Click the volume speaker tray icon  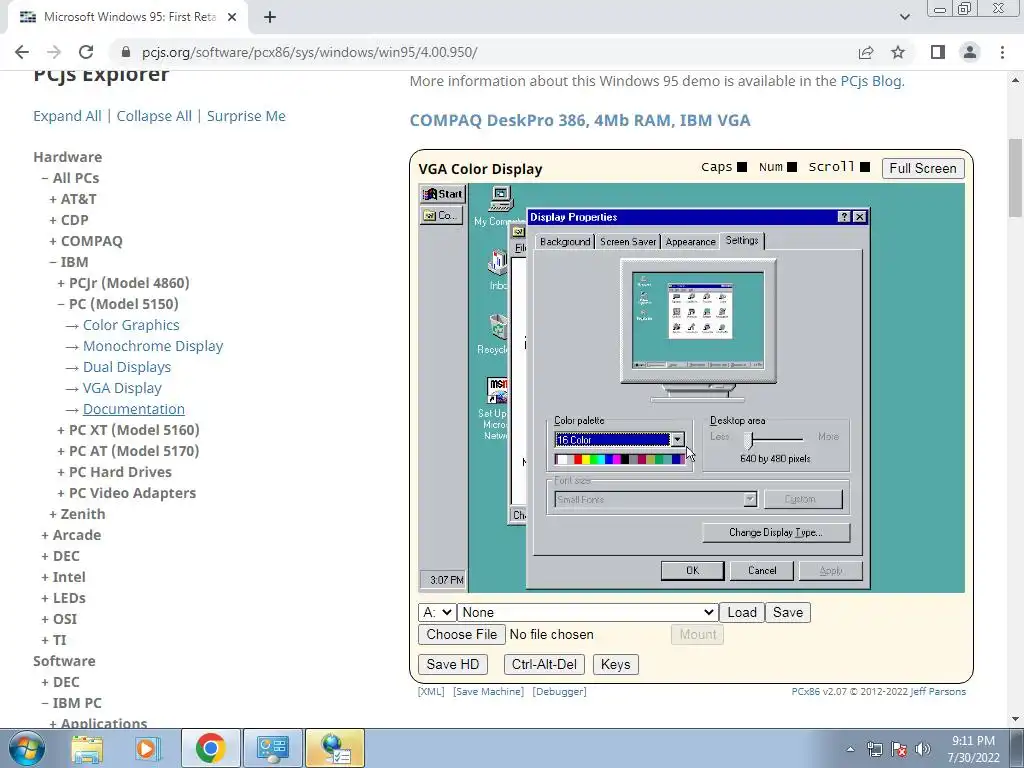pos(923,749)
